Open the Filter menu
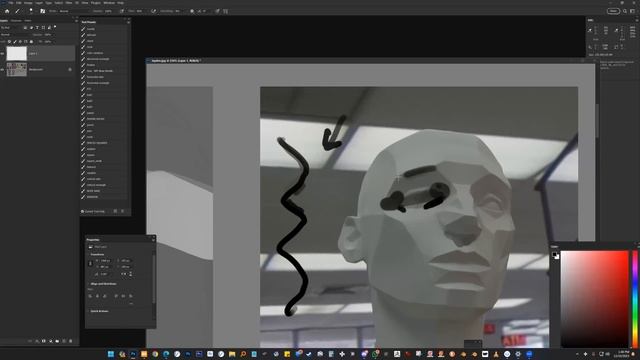Viewport: 640px width, 360px height. click(69, 3)
